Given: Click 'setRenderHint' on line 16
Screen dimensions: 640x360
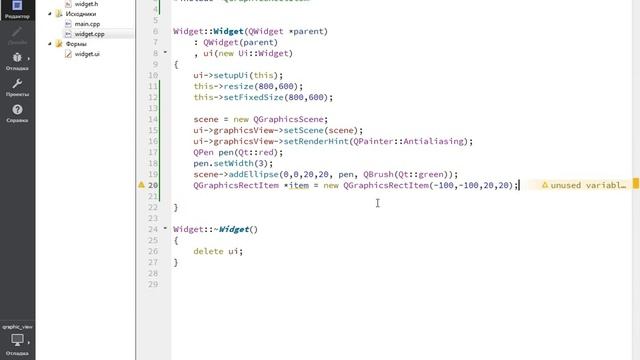Looking at the screenshot, I should (x=316, y=141).
